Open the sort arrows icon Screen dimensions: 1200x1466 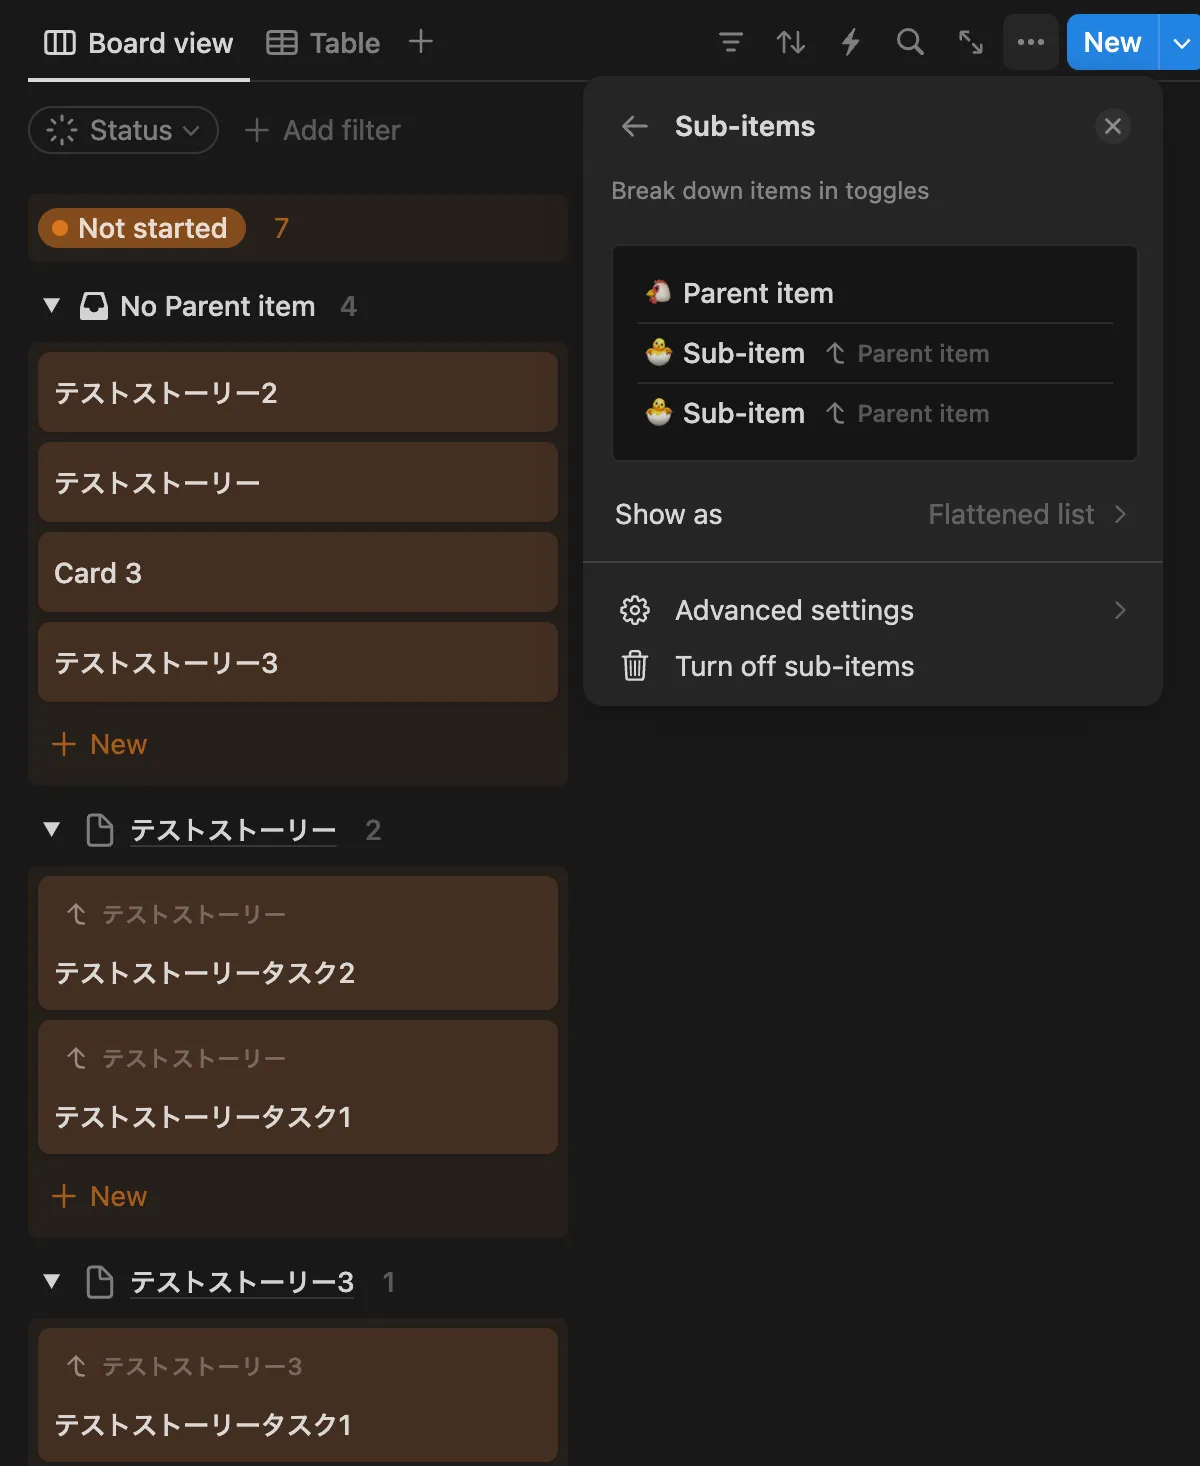tap(791, 42)
